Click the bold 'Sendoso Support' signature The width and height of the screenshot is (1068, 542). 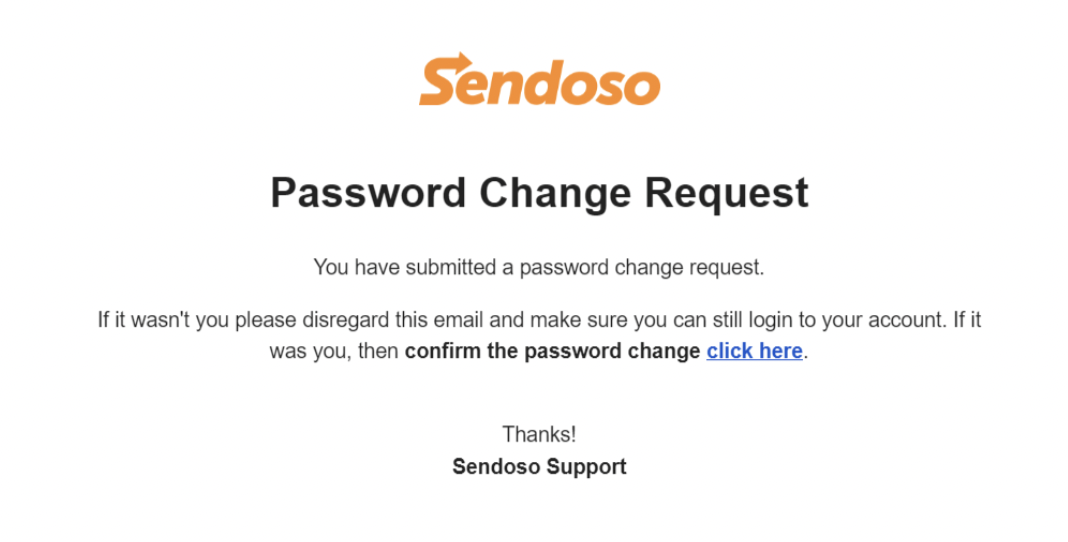[539, 467]
